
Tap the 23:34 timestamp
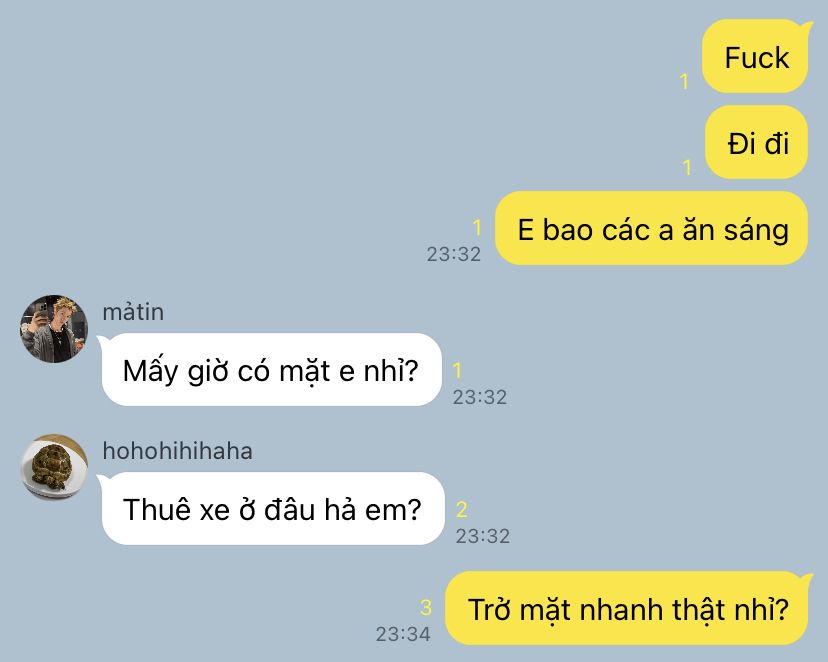coord(403,633)
